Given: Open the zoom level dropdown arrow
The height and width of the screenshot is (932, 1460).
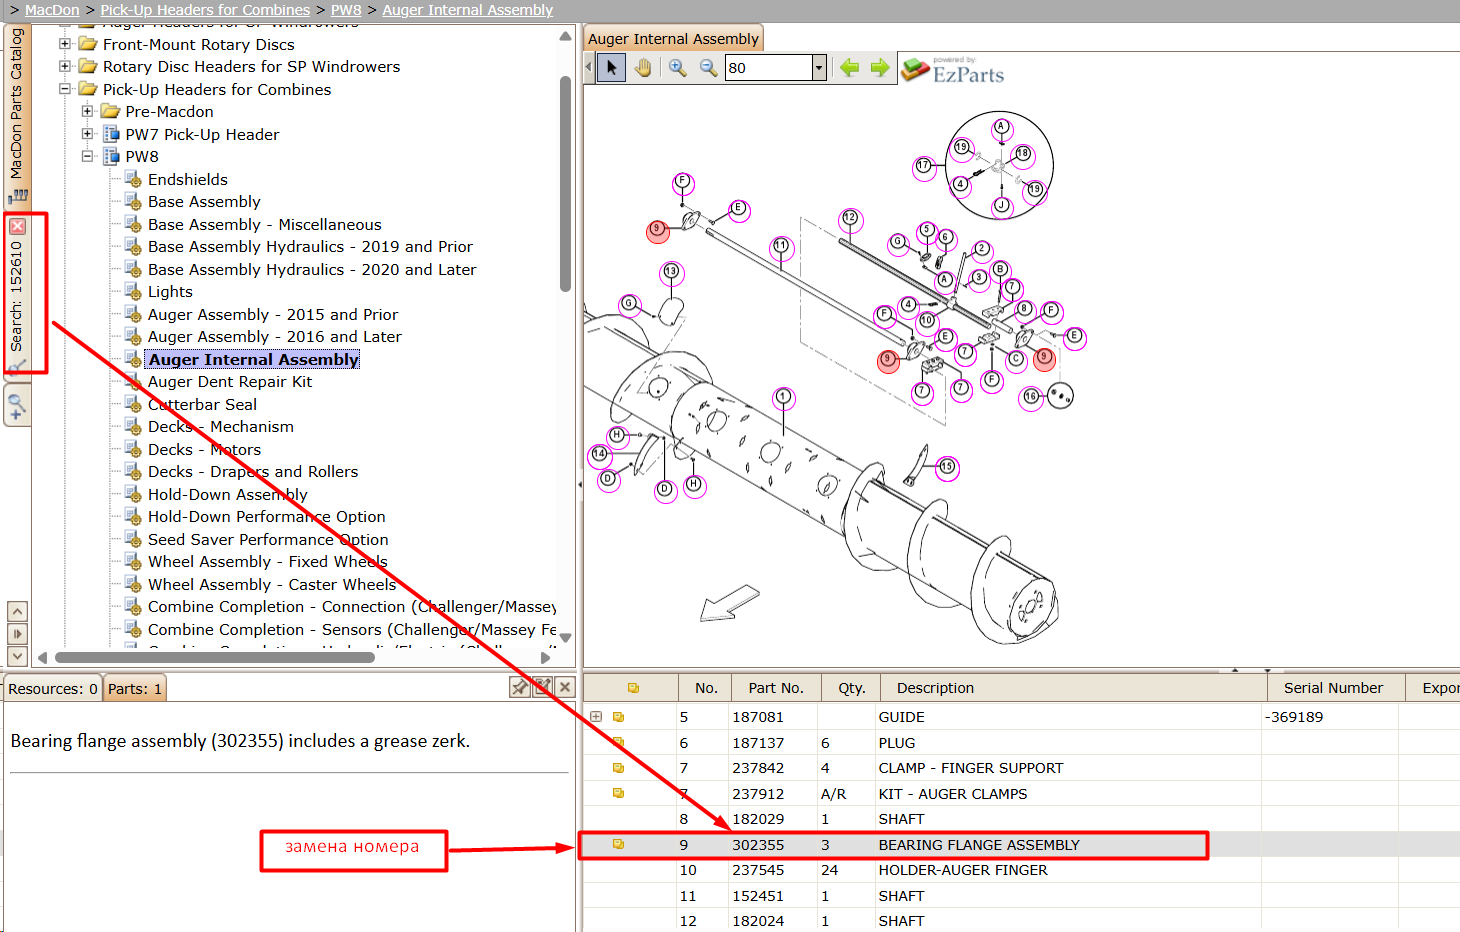Looking at the screenshot, I should coord(819,68).
